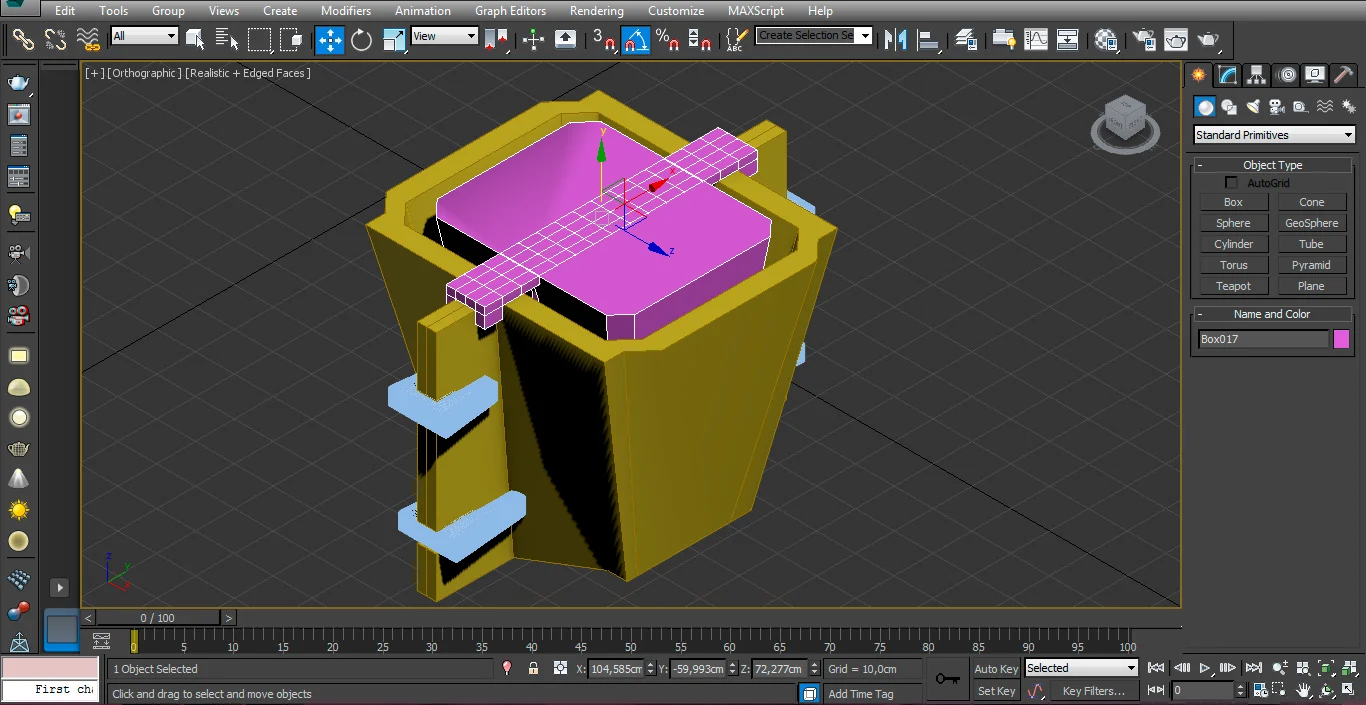This screenshot has height=705, width=1366.
Task: Open the Modifiers menu
Action: point(346,11)
